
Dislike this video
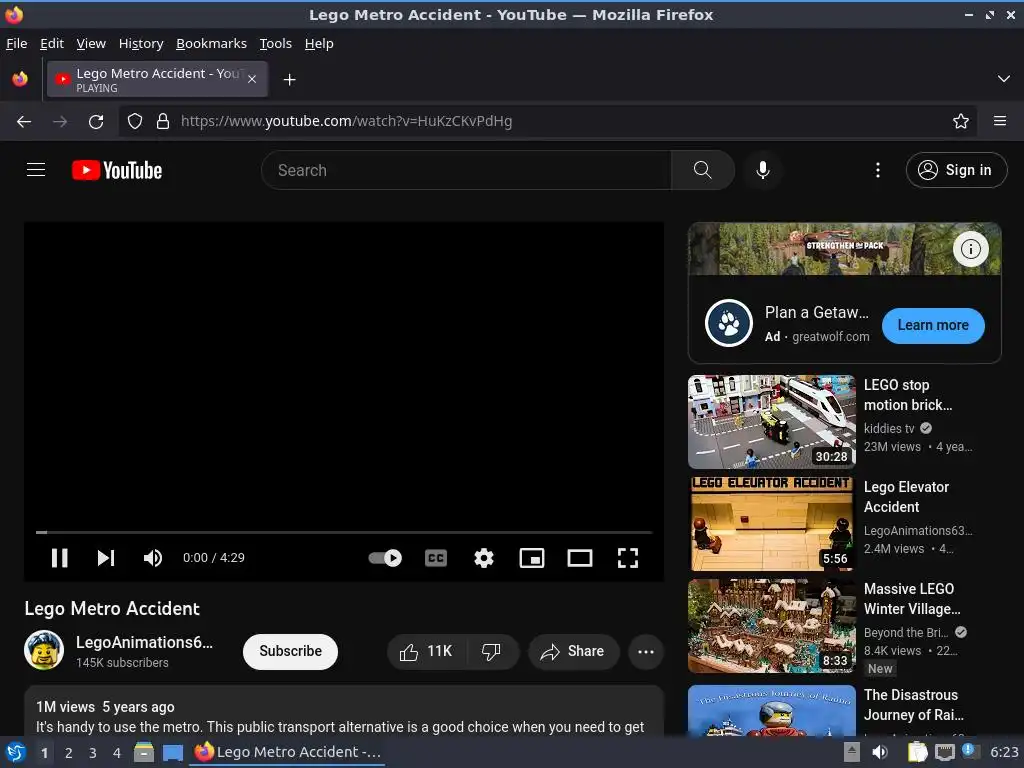492,651
